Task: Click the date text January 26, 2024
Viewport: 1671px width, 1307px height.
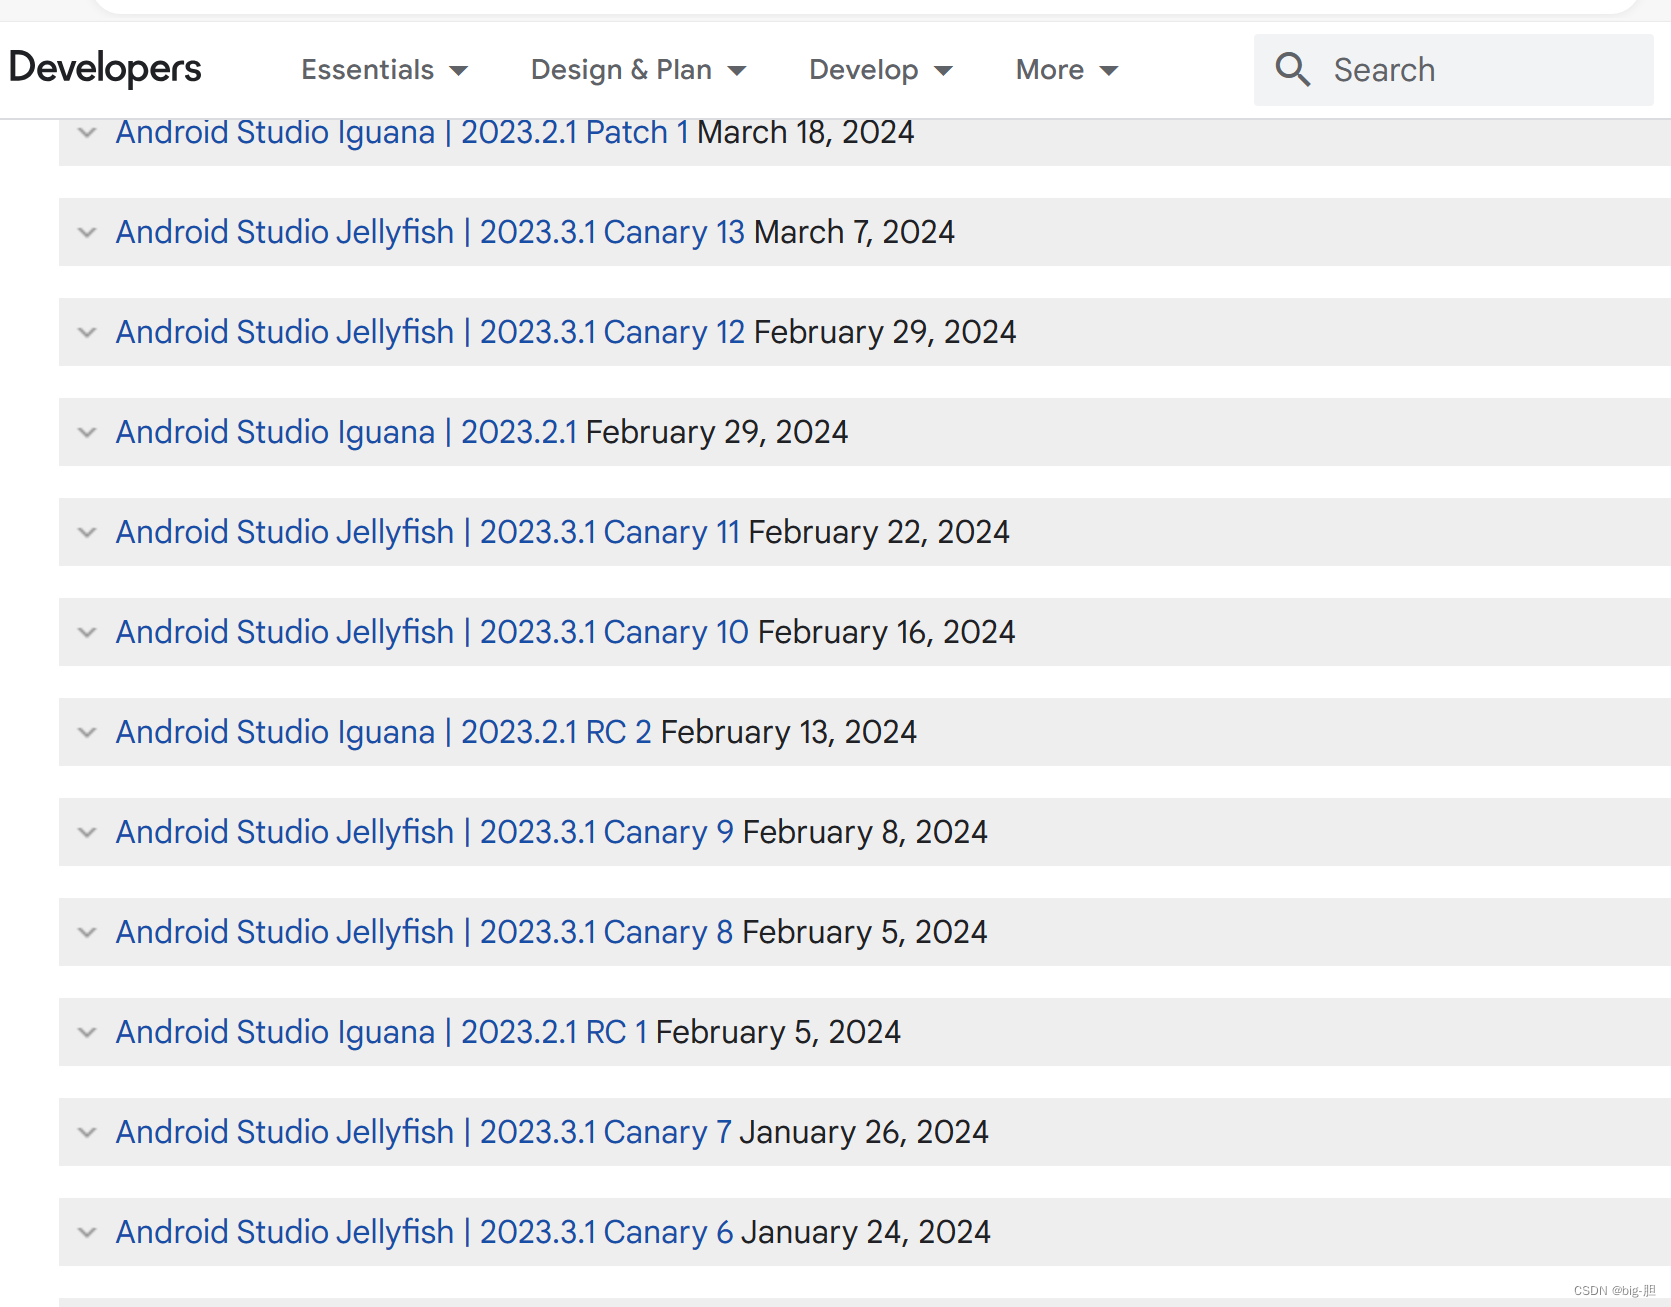Action: (x=864, y=1132)
